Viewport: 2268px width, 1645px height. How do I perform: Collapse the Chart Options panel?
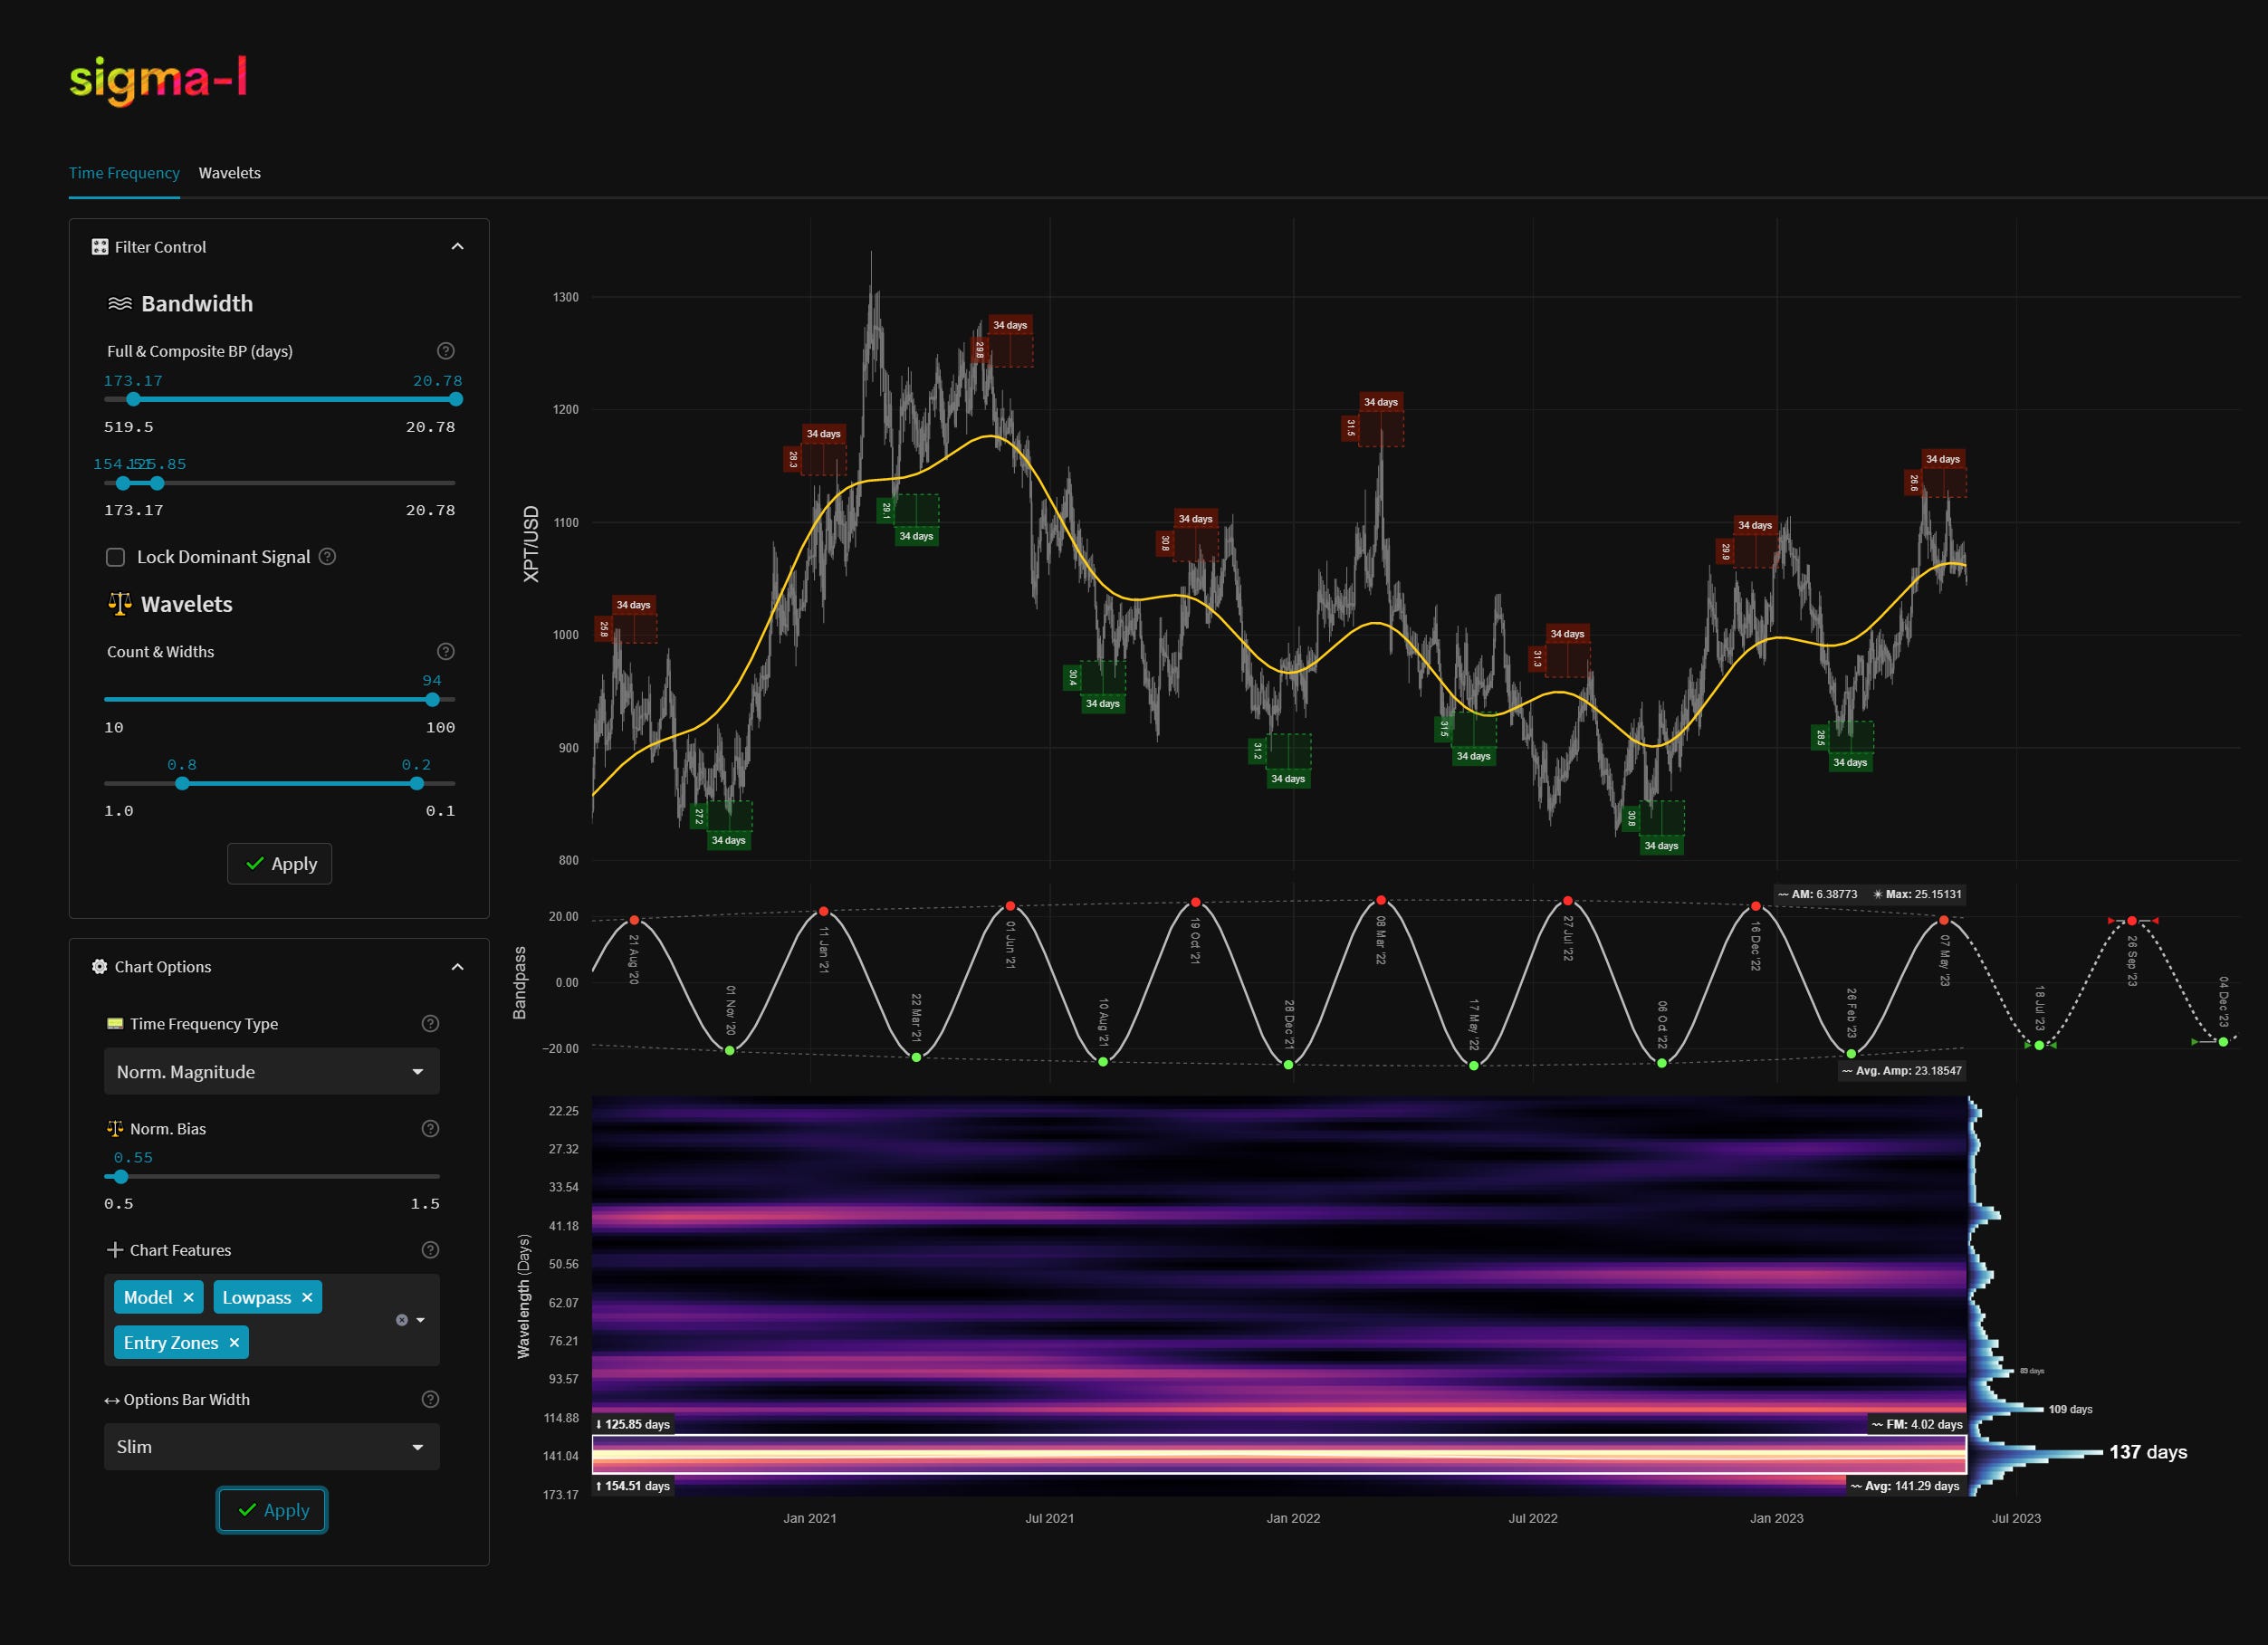[x=457, y=966]
